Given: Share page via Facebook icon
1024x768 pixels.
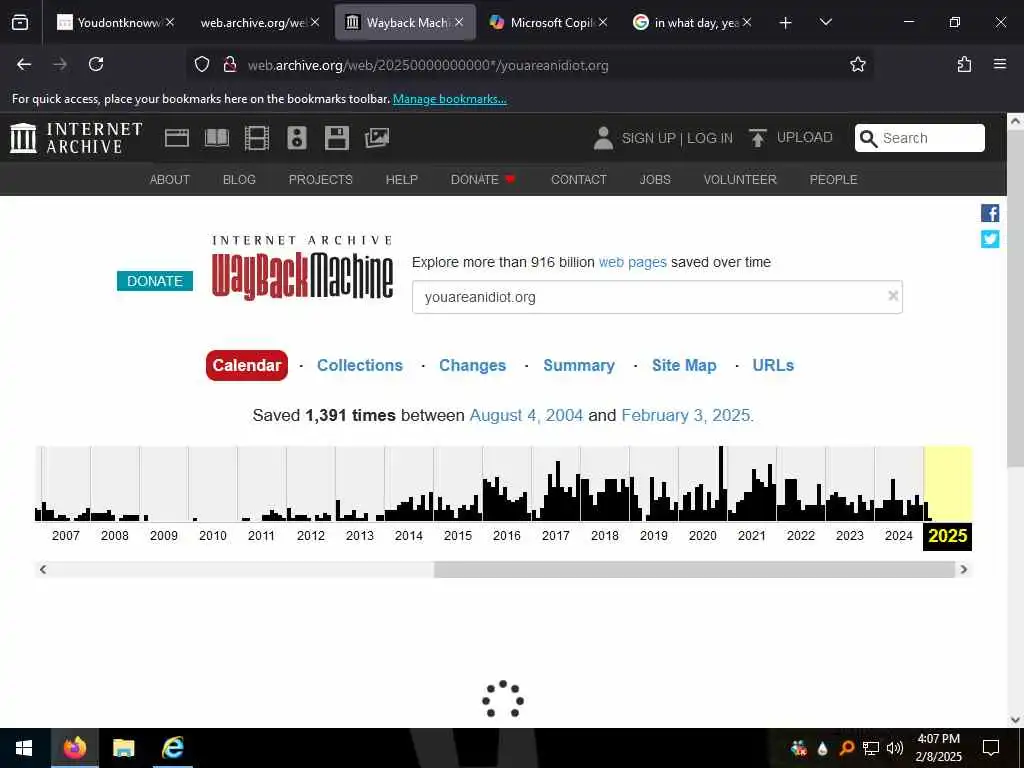Looking at the screenshot, I should [x=990, y=213].
